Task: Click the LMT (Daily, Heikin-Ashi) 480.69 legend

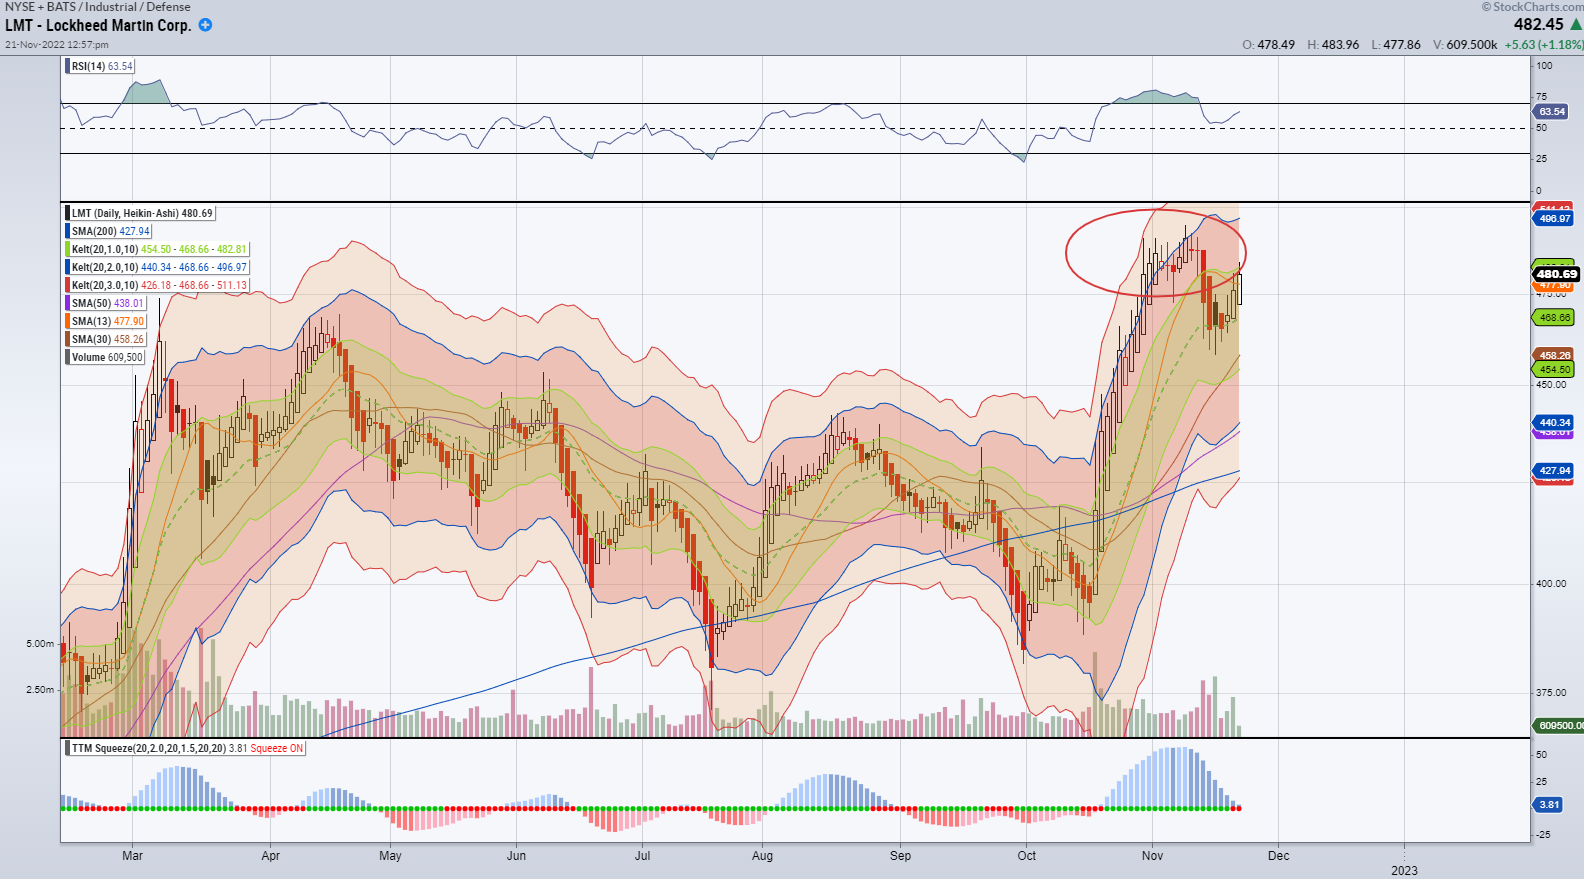Action: (141, 213)
